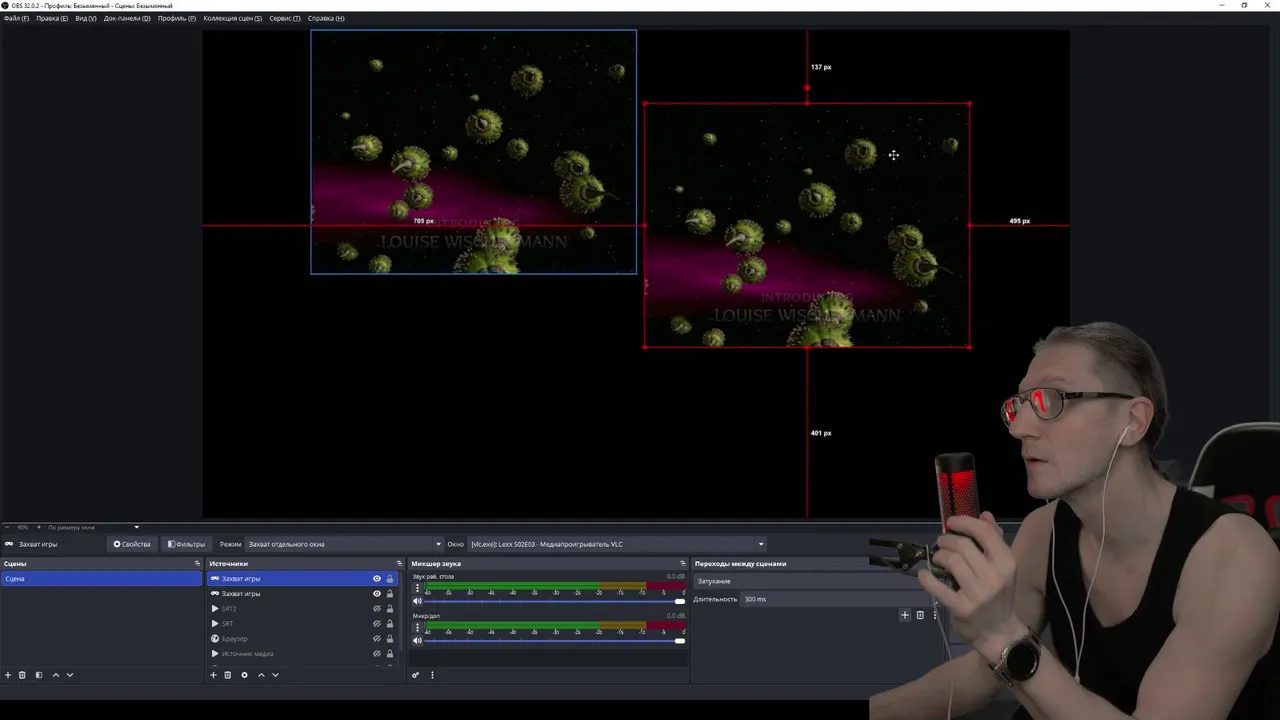Open the Справка menu

pos(326,18)
